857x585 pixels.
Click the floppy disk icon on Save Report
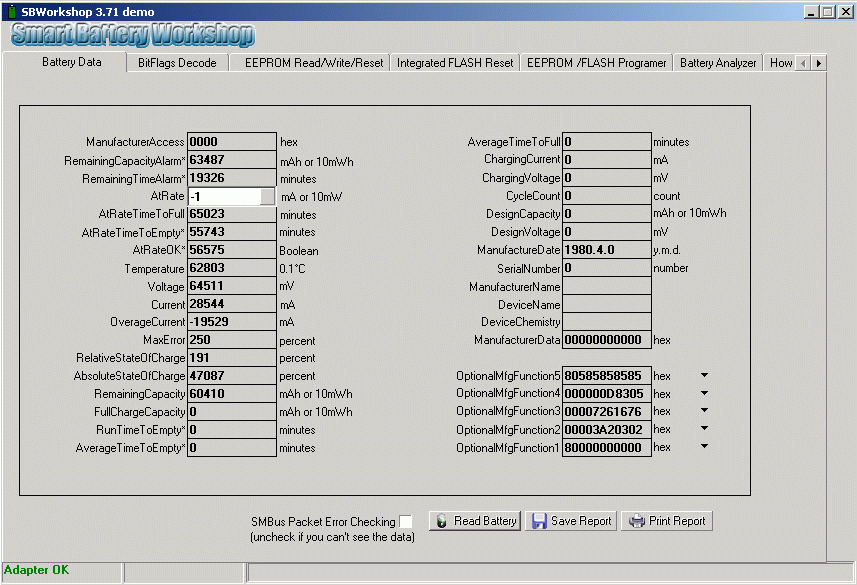539,521
